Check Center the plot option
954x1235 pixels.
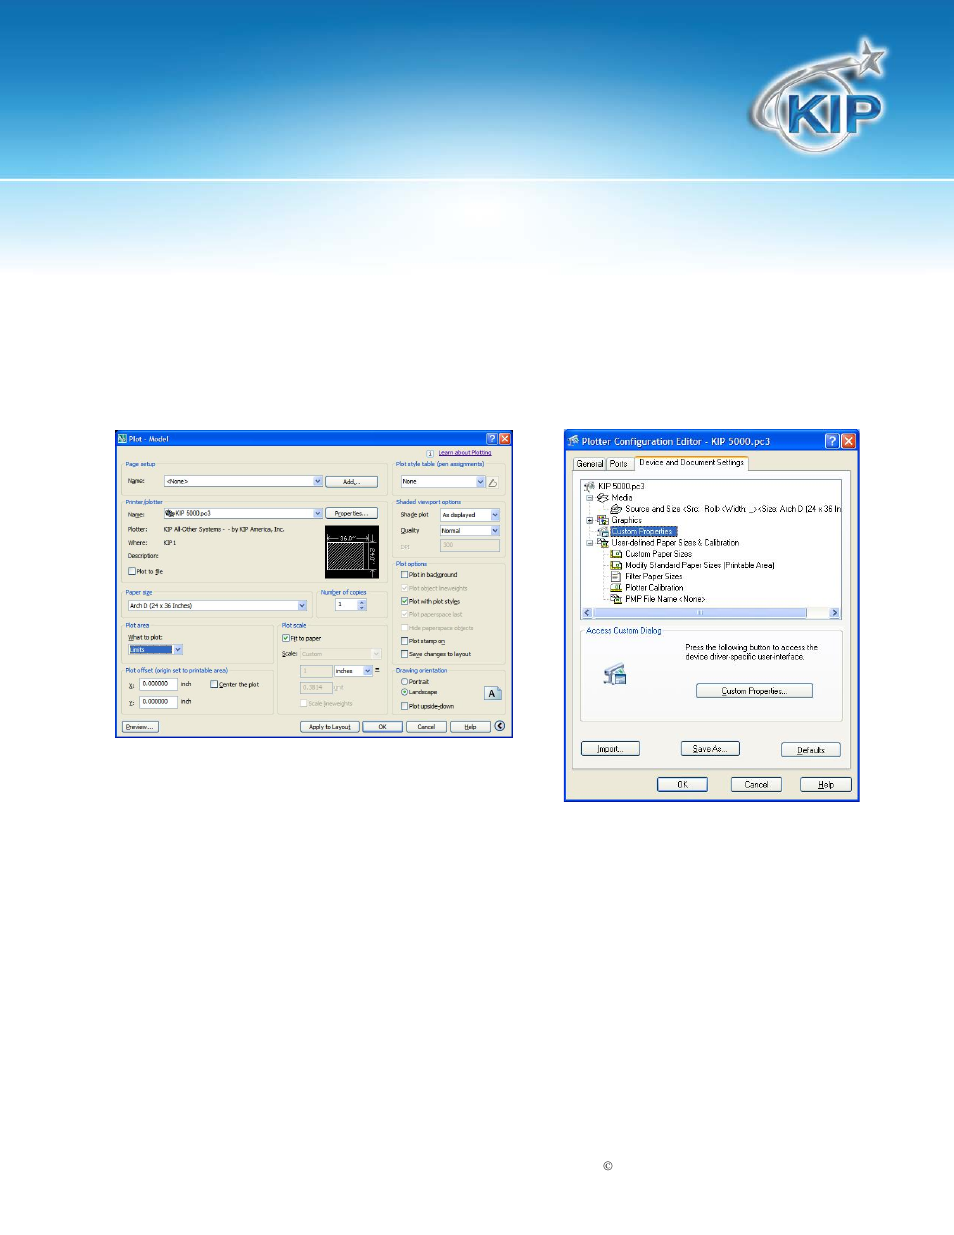tap(214, 684)
